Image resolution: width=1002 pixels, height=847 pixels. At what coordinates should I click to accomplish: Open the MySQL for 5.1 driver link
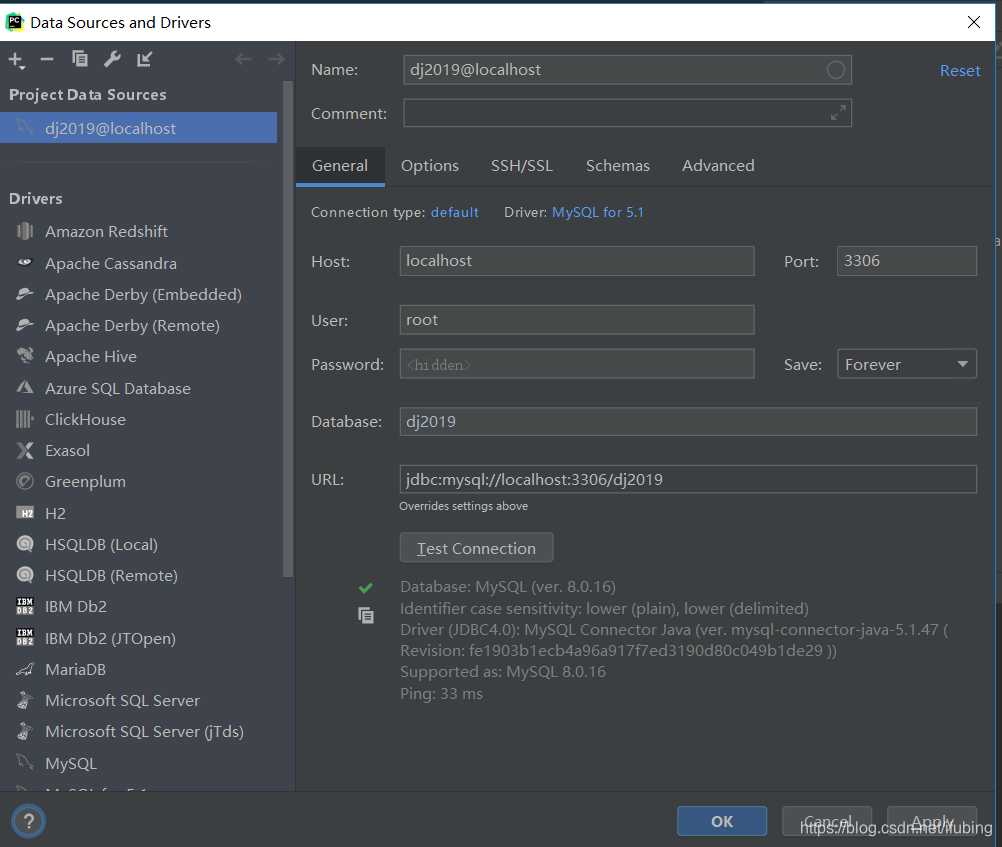coord(598,212)
